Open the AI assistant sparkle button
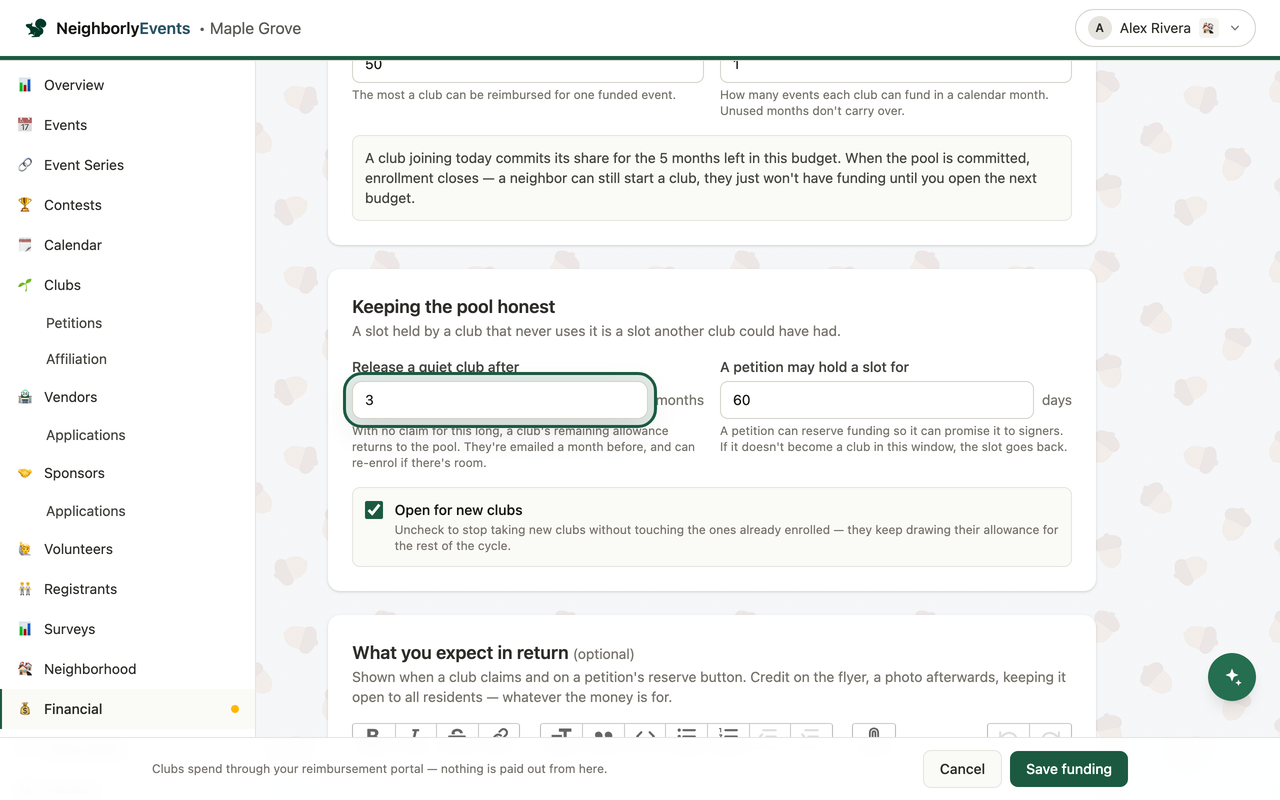 click(1232, 677)
